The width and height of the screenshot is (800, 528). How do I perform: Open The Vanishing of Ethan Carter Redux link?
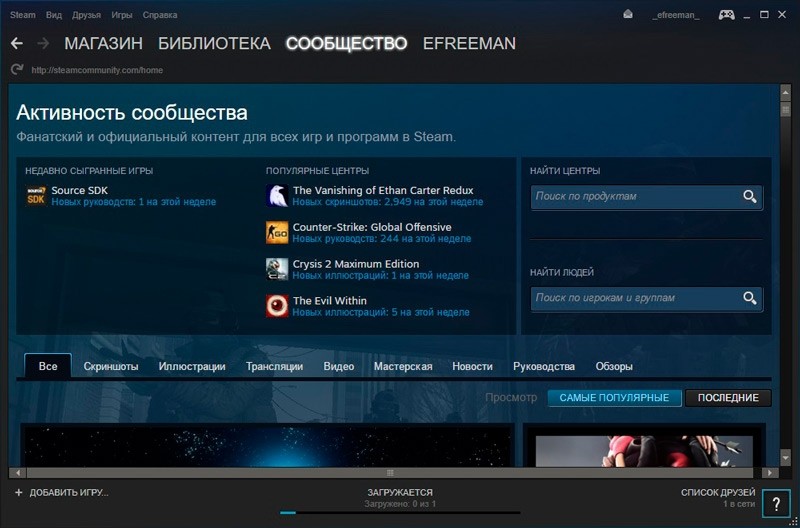click(x=383, y=190)
